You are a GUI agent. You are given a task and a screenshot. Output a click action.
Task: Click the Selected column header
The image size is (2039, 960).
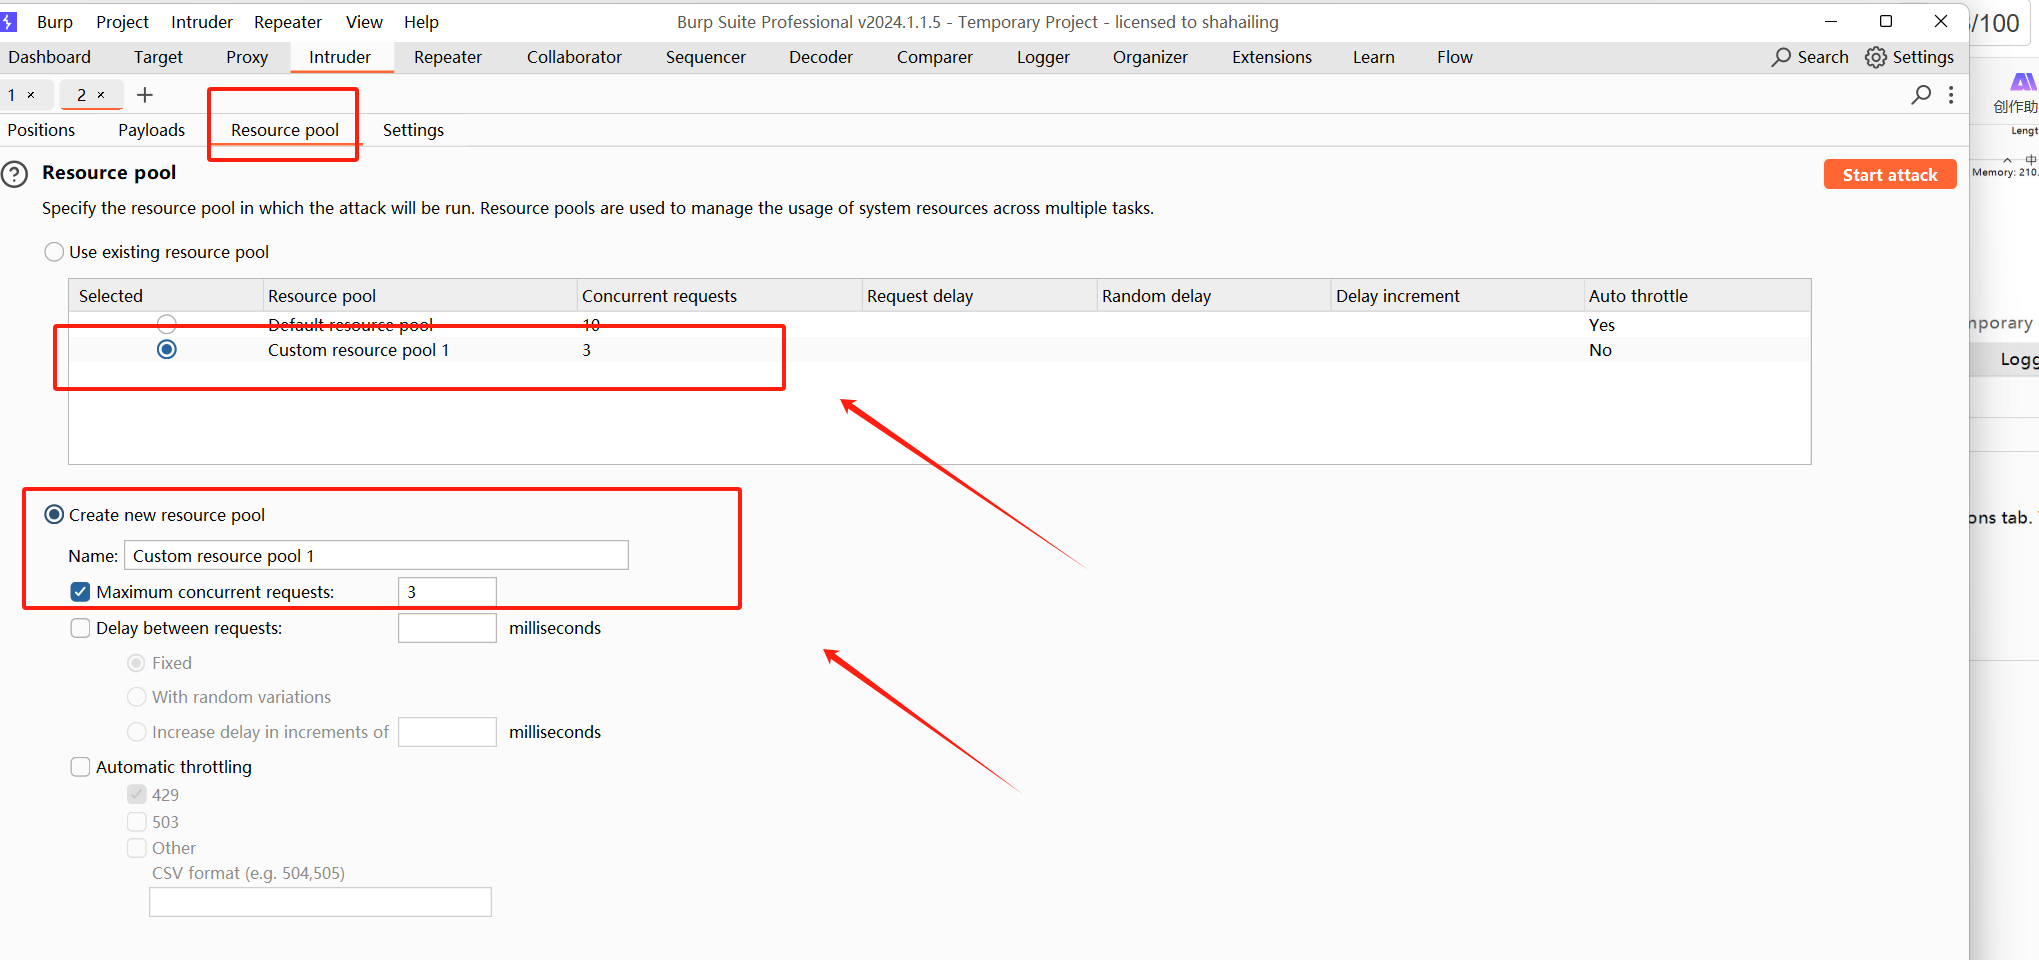[x=166, y=296]
